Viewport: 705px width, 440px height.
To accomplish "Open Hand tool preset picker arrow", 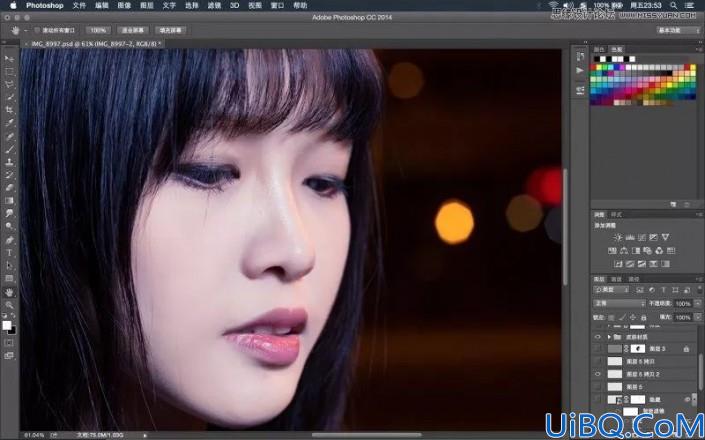I will [26, 31].
